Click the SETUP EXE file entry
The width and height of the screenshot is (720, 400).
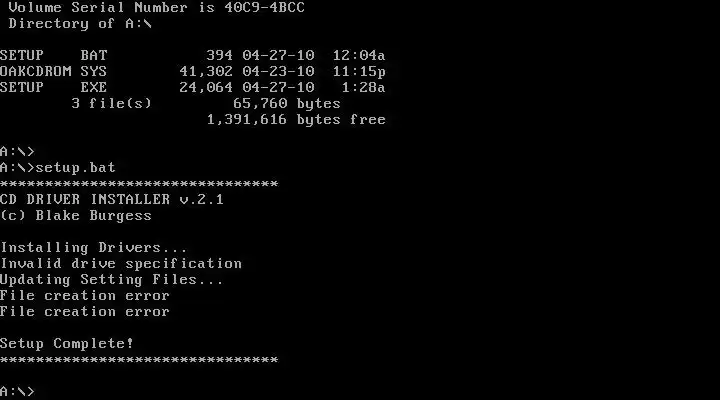click(x=192, y=87)
